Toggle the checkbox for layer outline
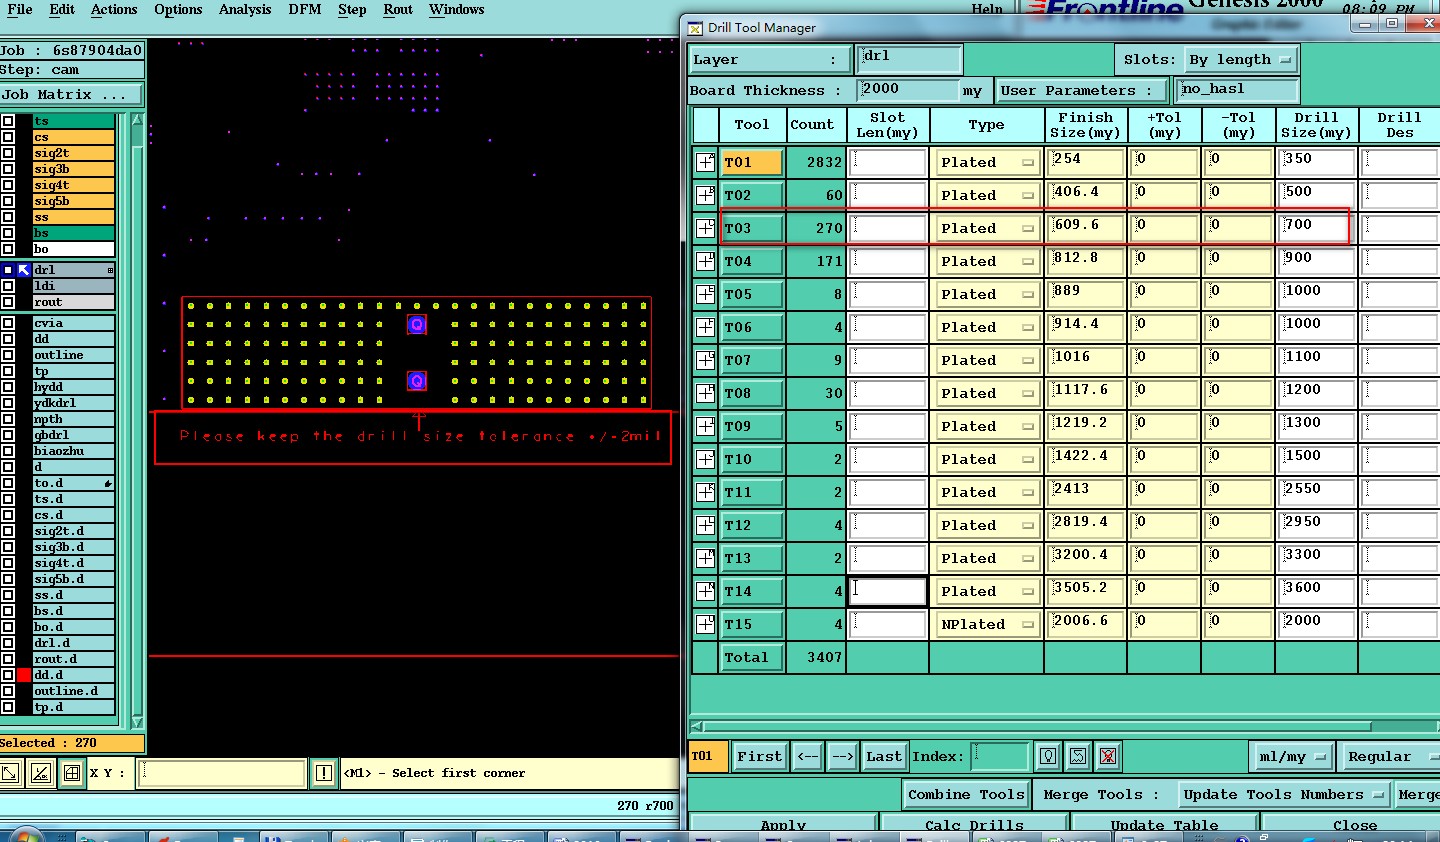 point(8,355)
